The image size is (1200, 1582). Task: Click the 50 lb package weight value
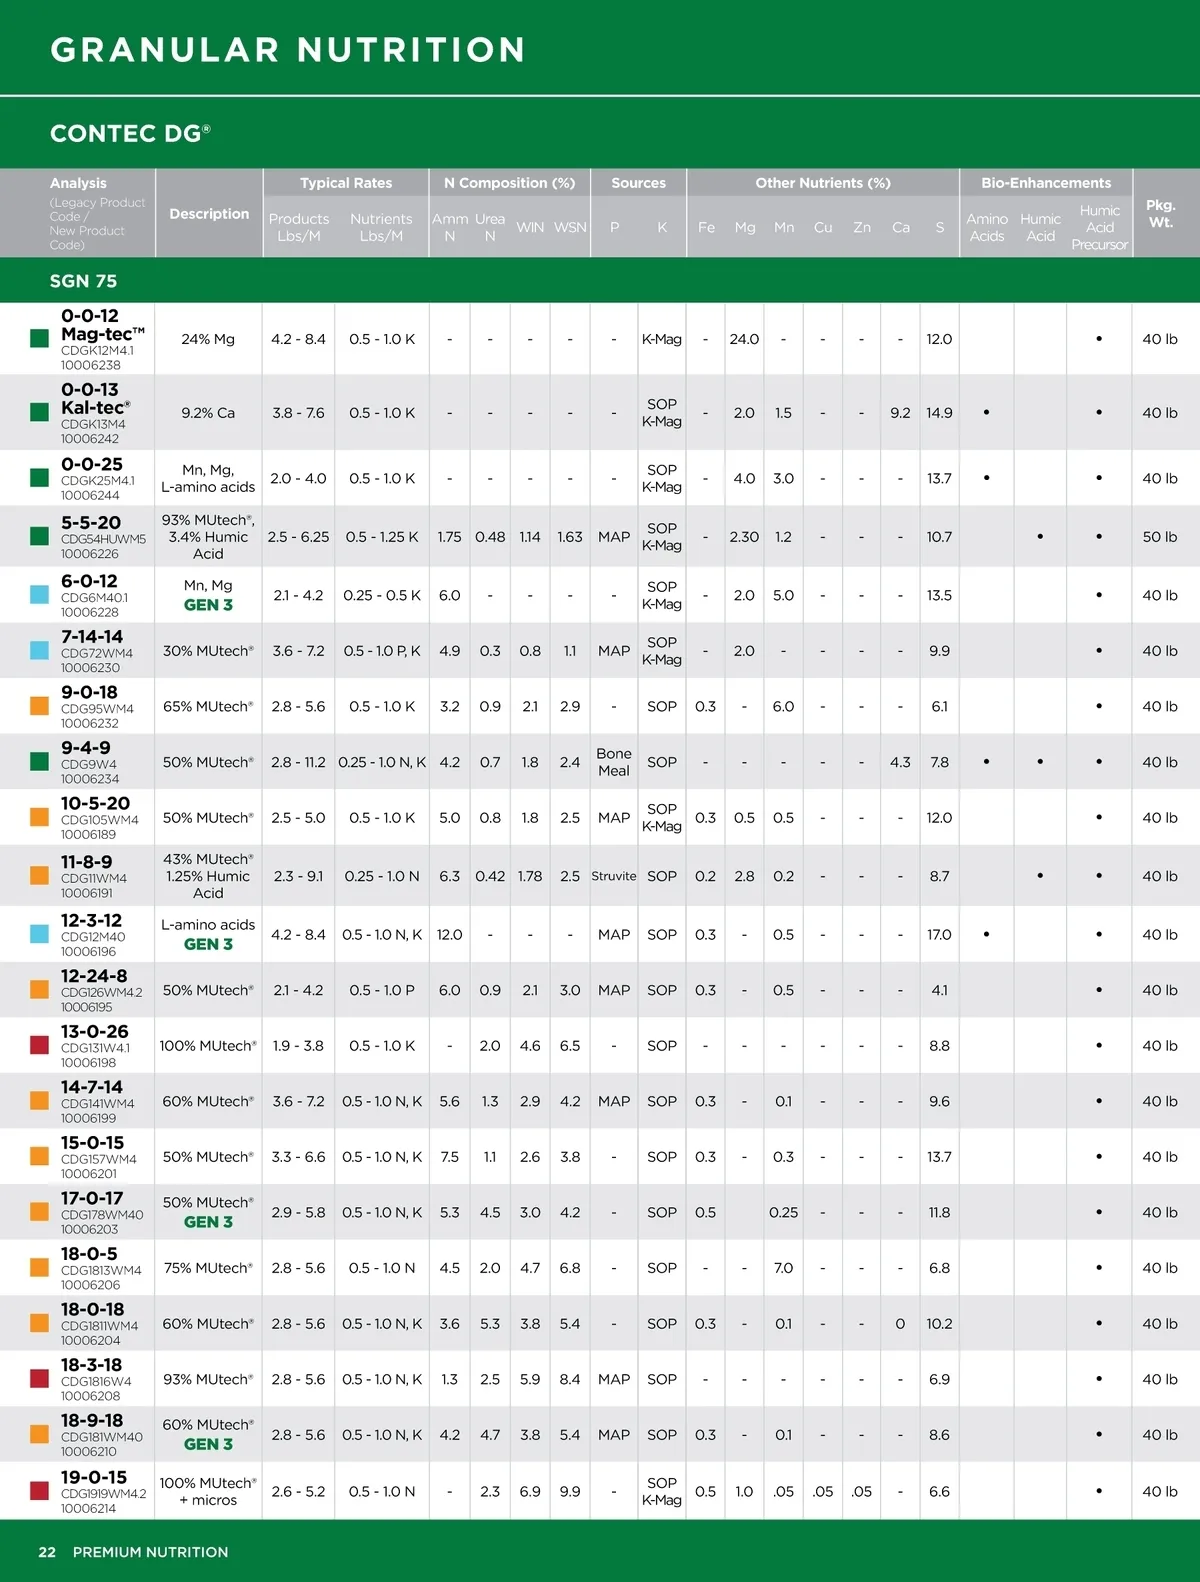1160,537
